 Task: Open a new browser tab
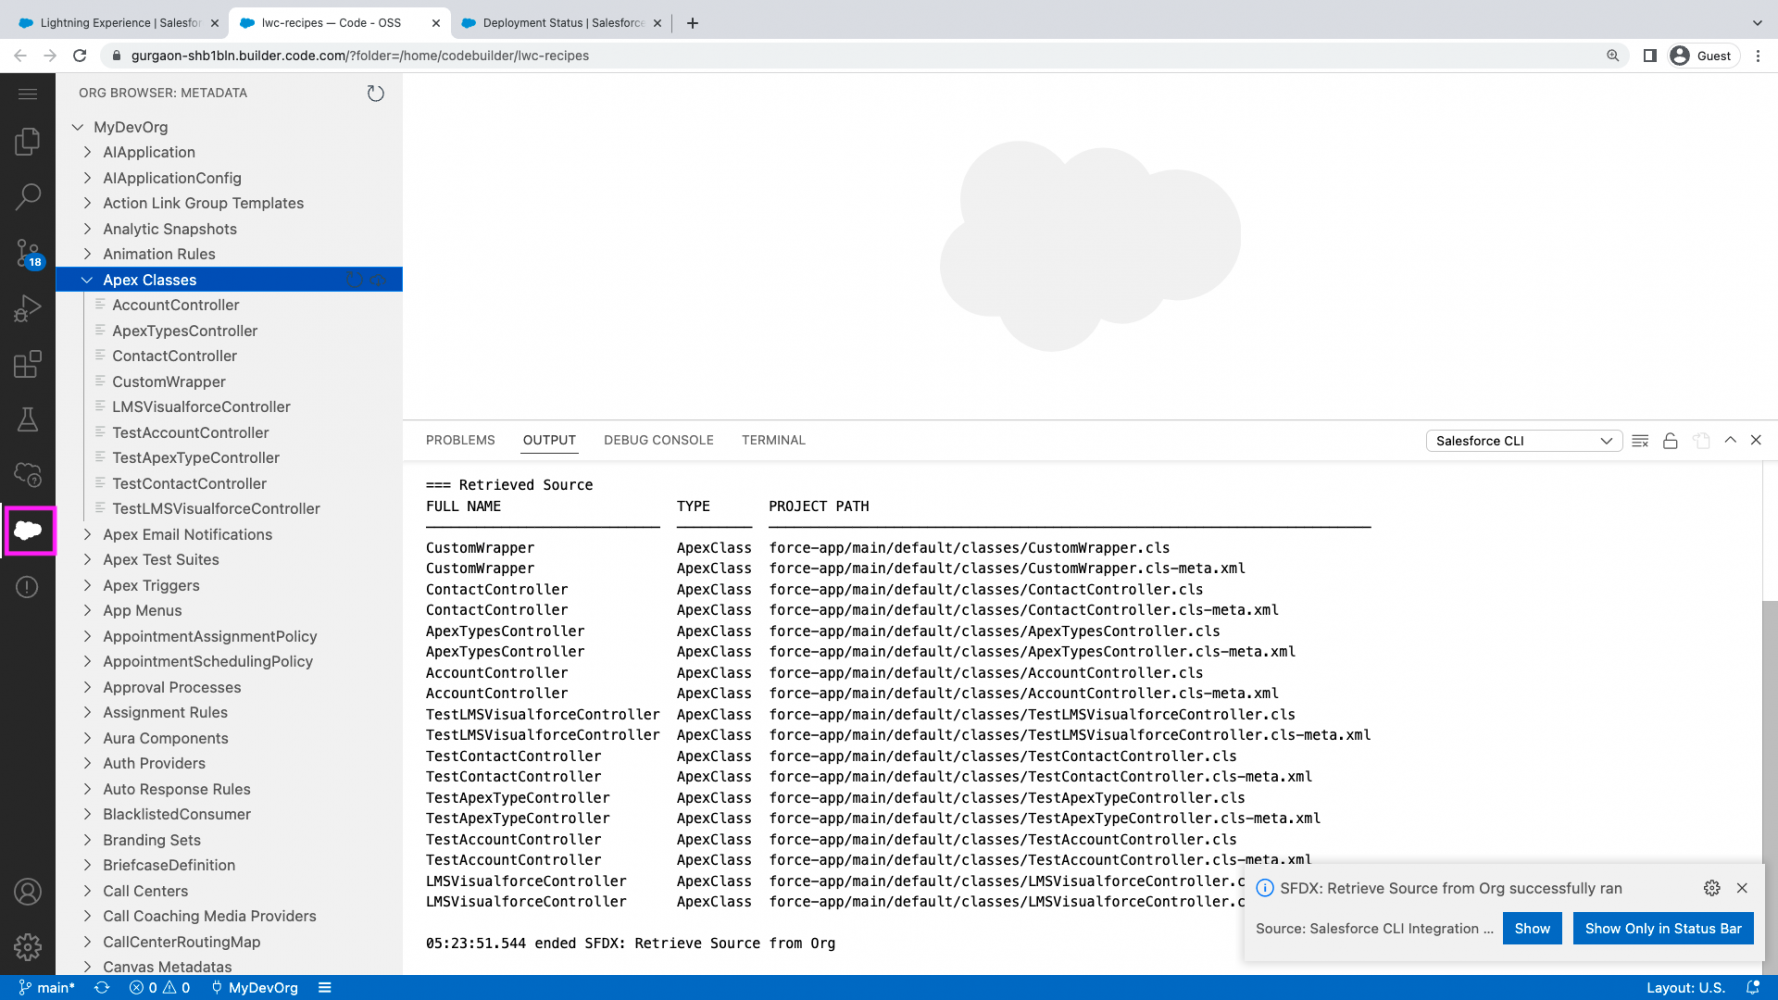point(692,23)
